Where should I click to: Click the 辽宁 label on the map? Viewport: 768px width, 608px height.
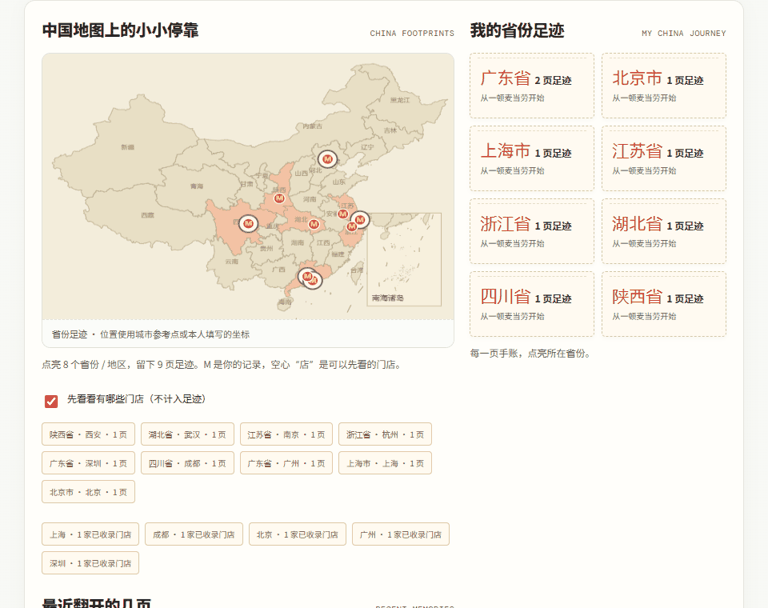[x=367, y=147]
